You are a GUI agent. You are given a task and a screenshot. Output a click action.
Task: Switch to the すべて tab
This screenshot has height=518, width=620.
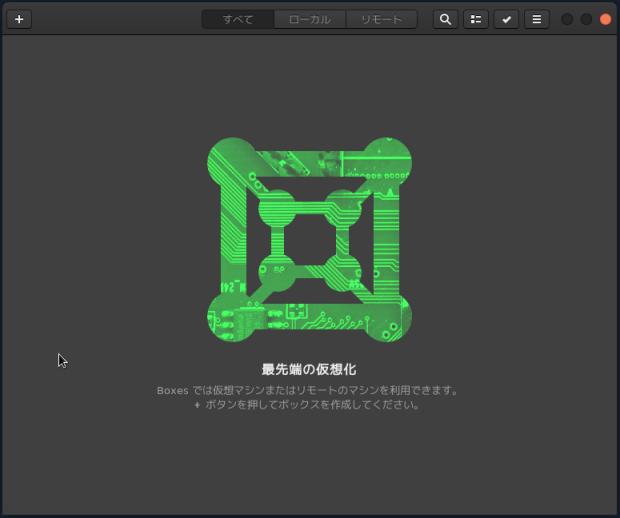(x=238, y=19)
